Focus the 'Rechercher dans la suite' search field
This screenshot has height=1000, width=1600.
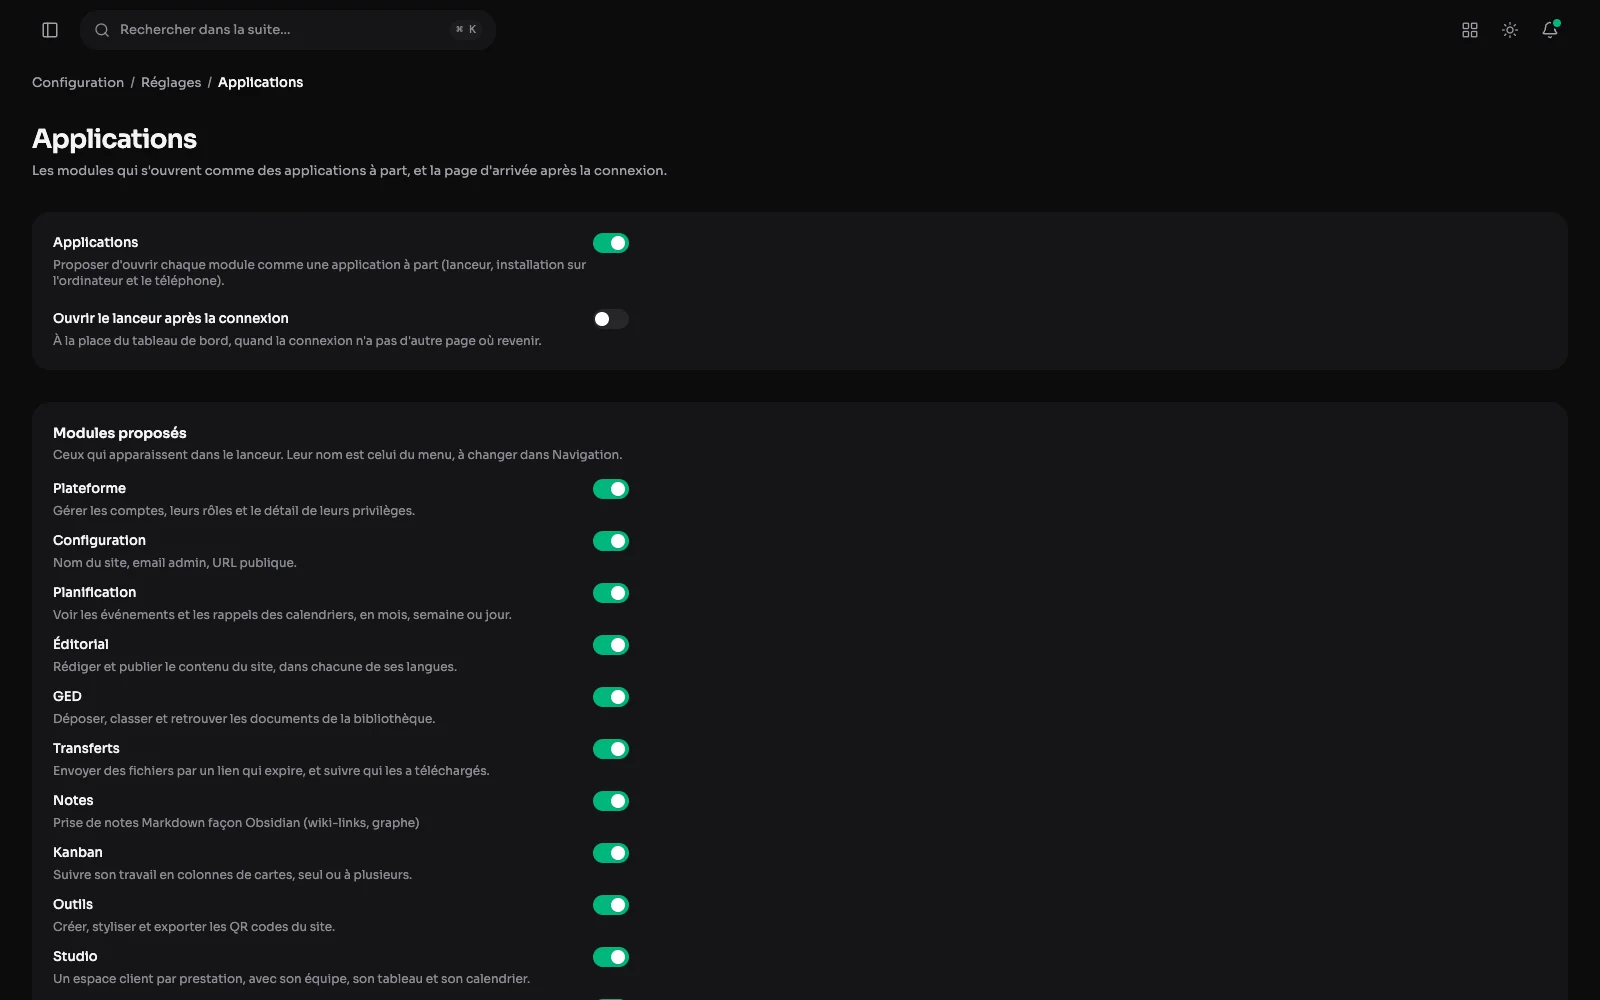point(288,30)
